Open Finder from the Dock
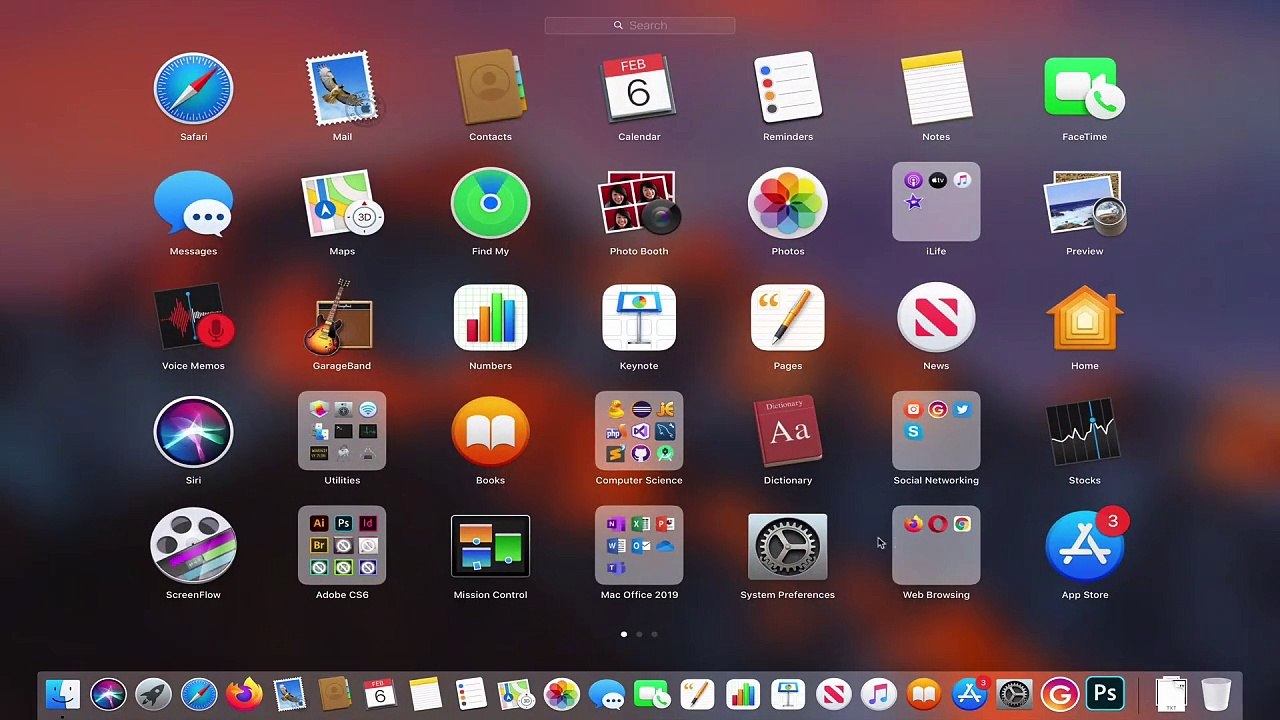Viewport: 1280px width, 720px height. point(63,694)
